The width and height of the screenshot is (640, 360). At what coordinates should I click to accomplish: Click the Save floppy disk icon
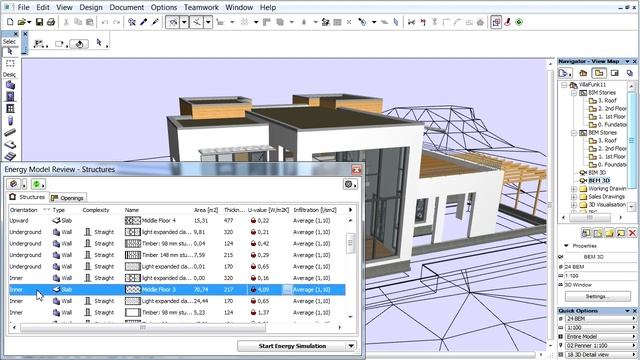(39, 22)
